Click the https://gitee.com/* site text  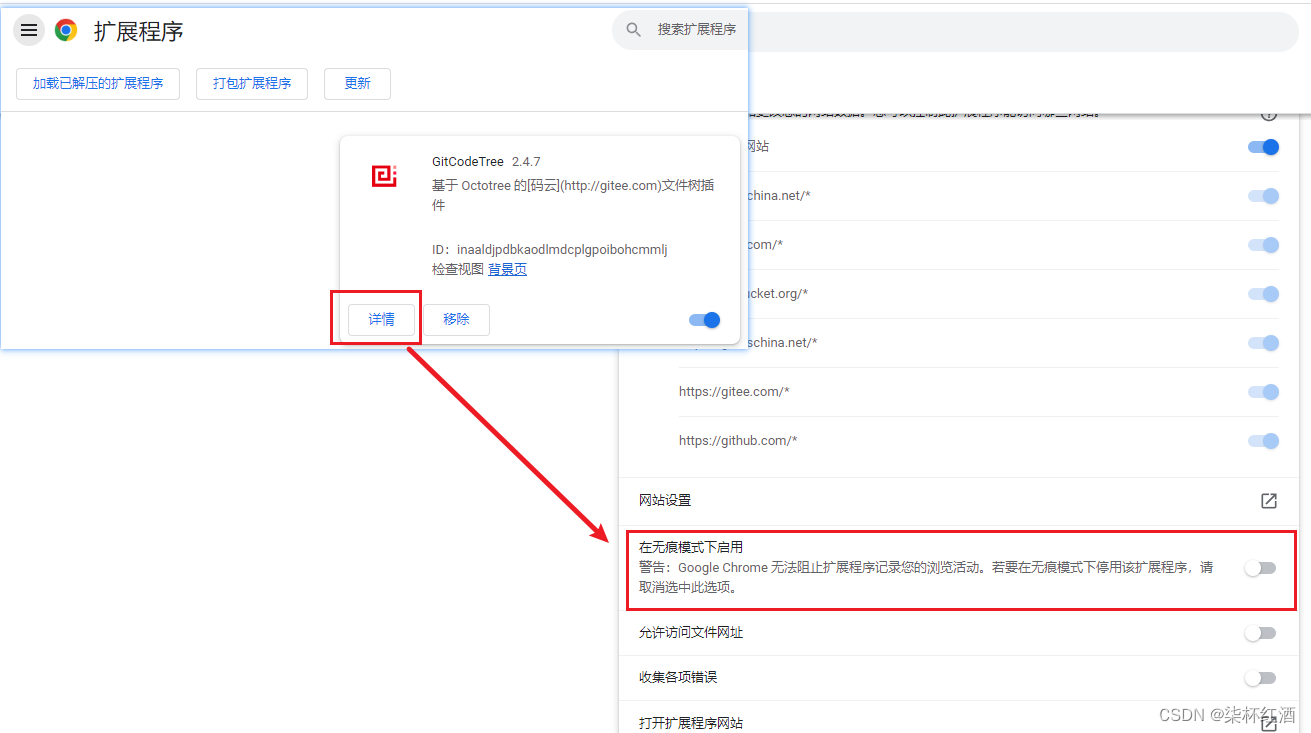pos(734,392)
